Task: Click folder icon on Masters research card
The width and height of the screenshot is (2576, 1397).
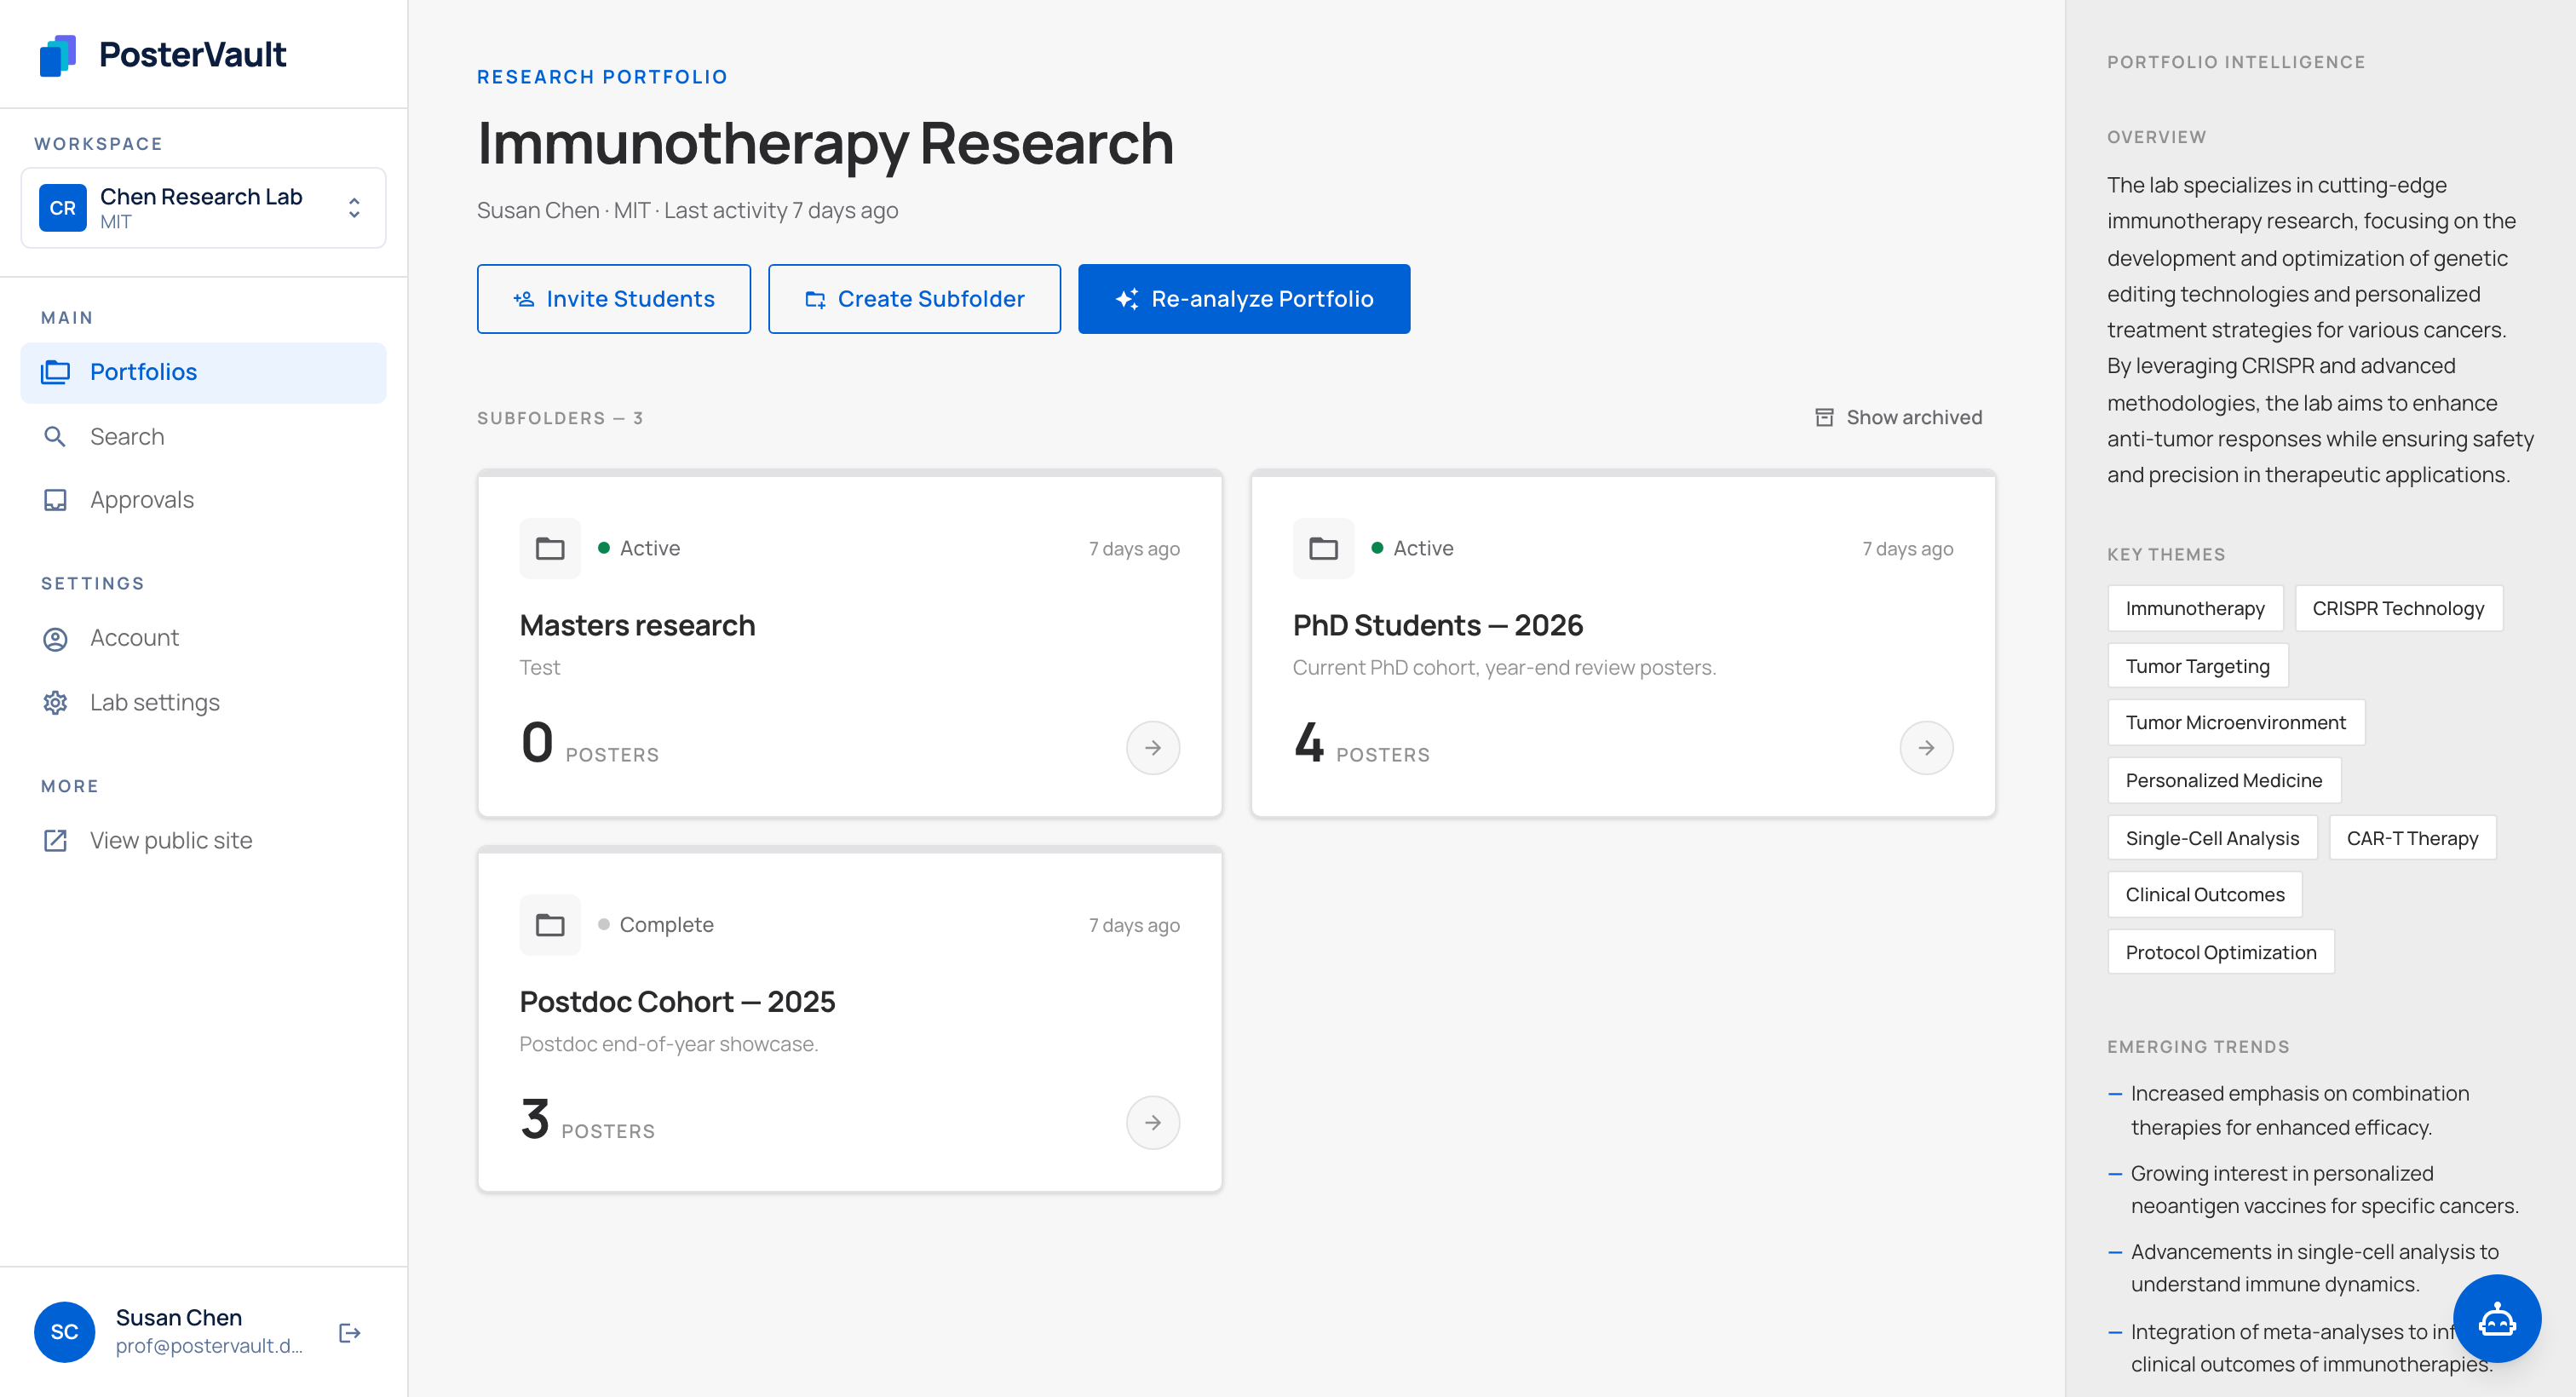Action: 550,548
